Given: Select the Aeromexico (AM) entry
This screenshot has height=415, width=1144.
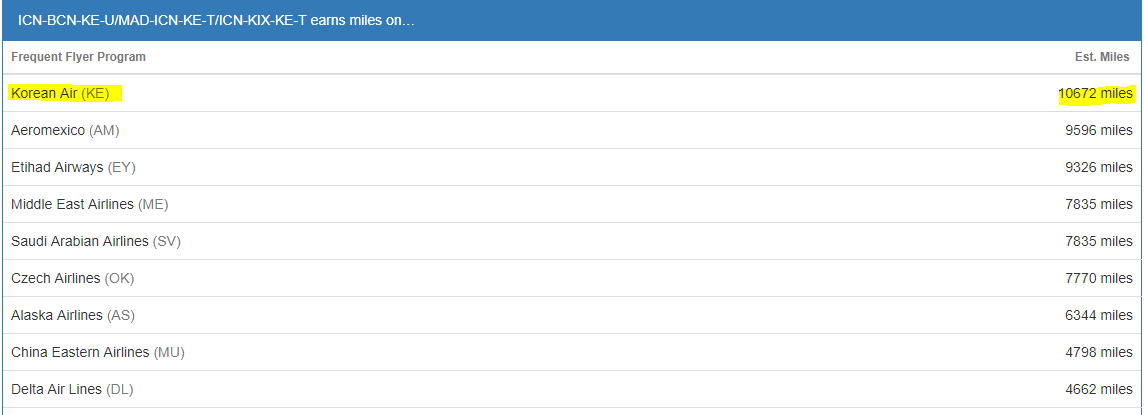Looking at the screenshot, I should pyautogui.click(x=572, y=131).
